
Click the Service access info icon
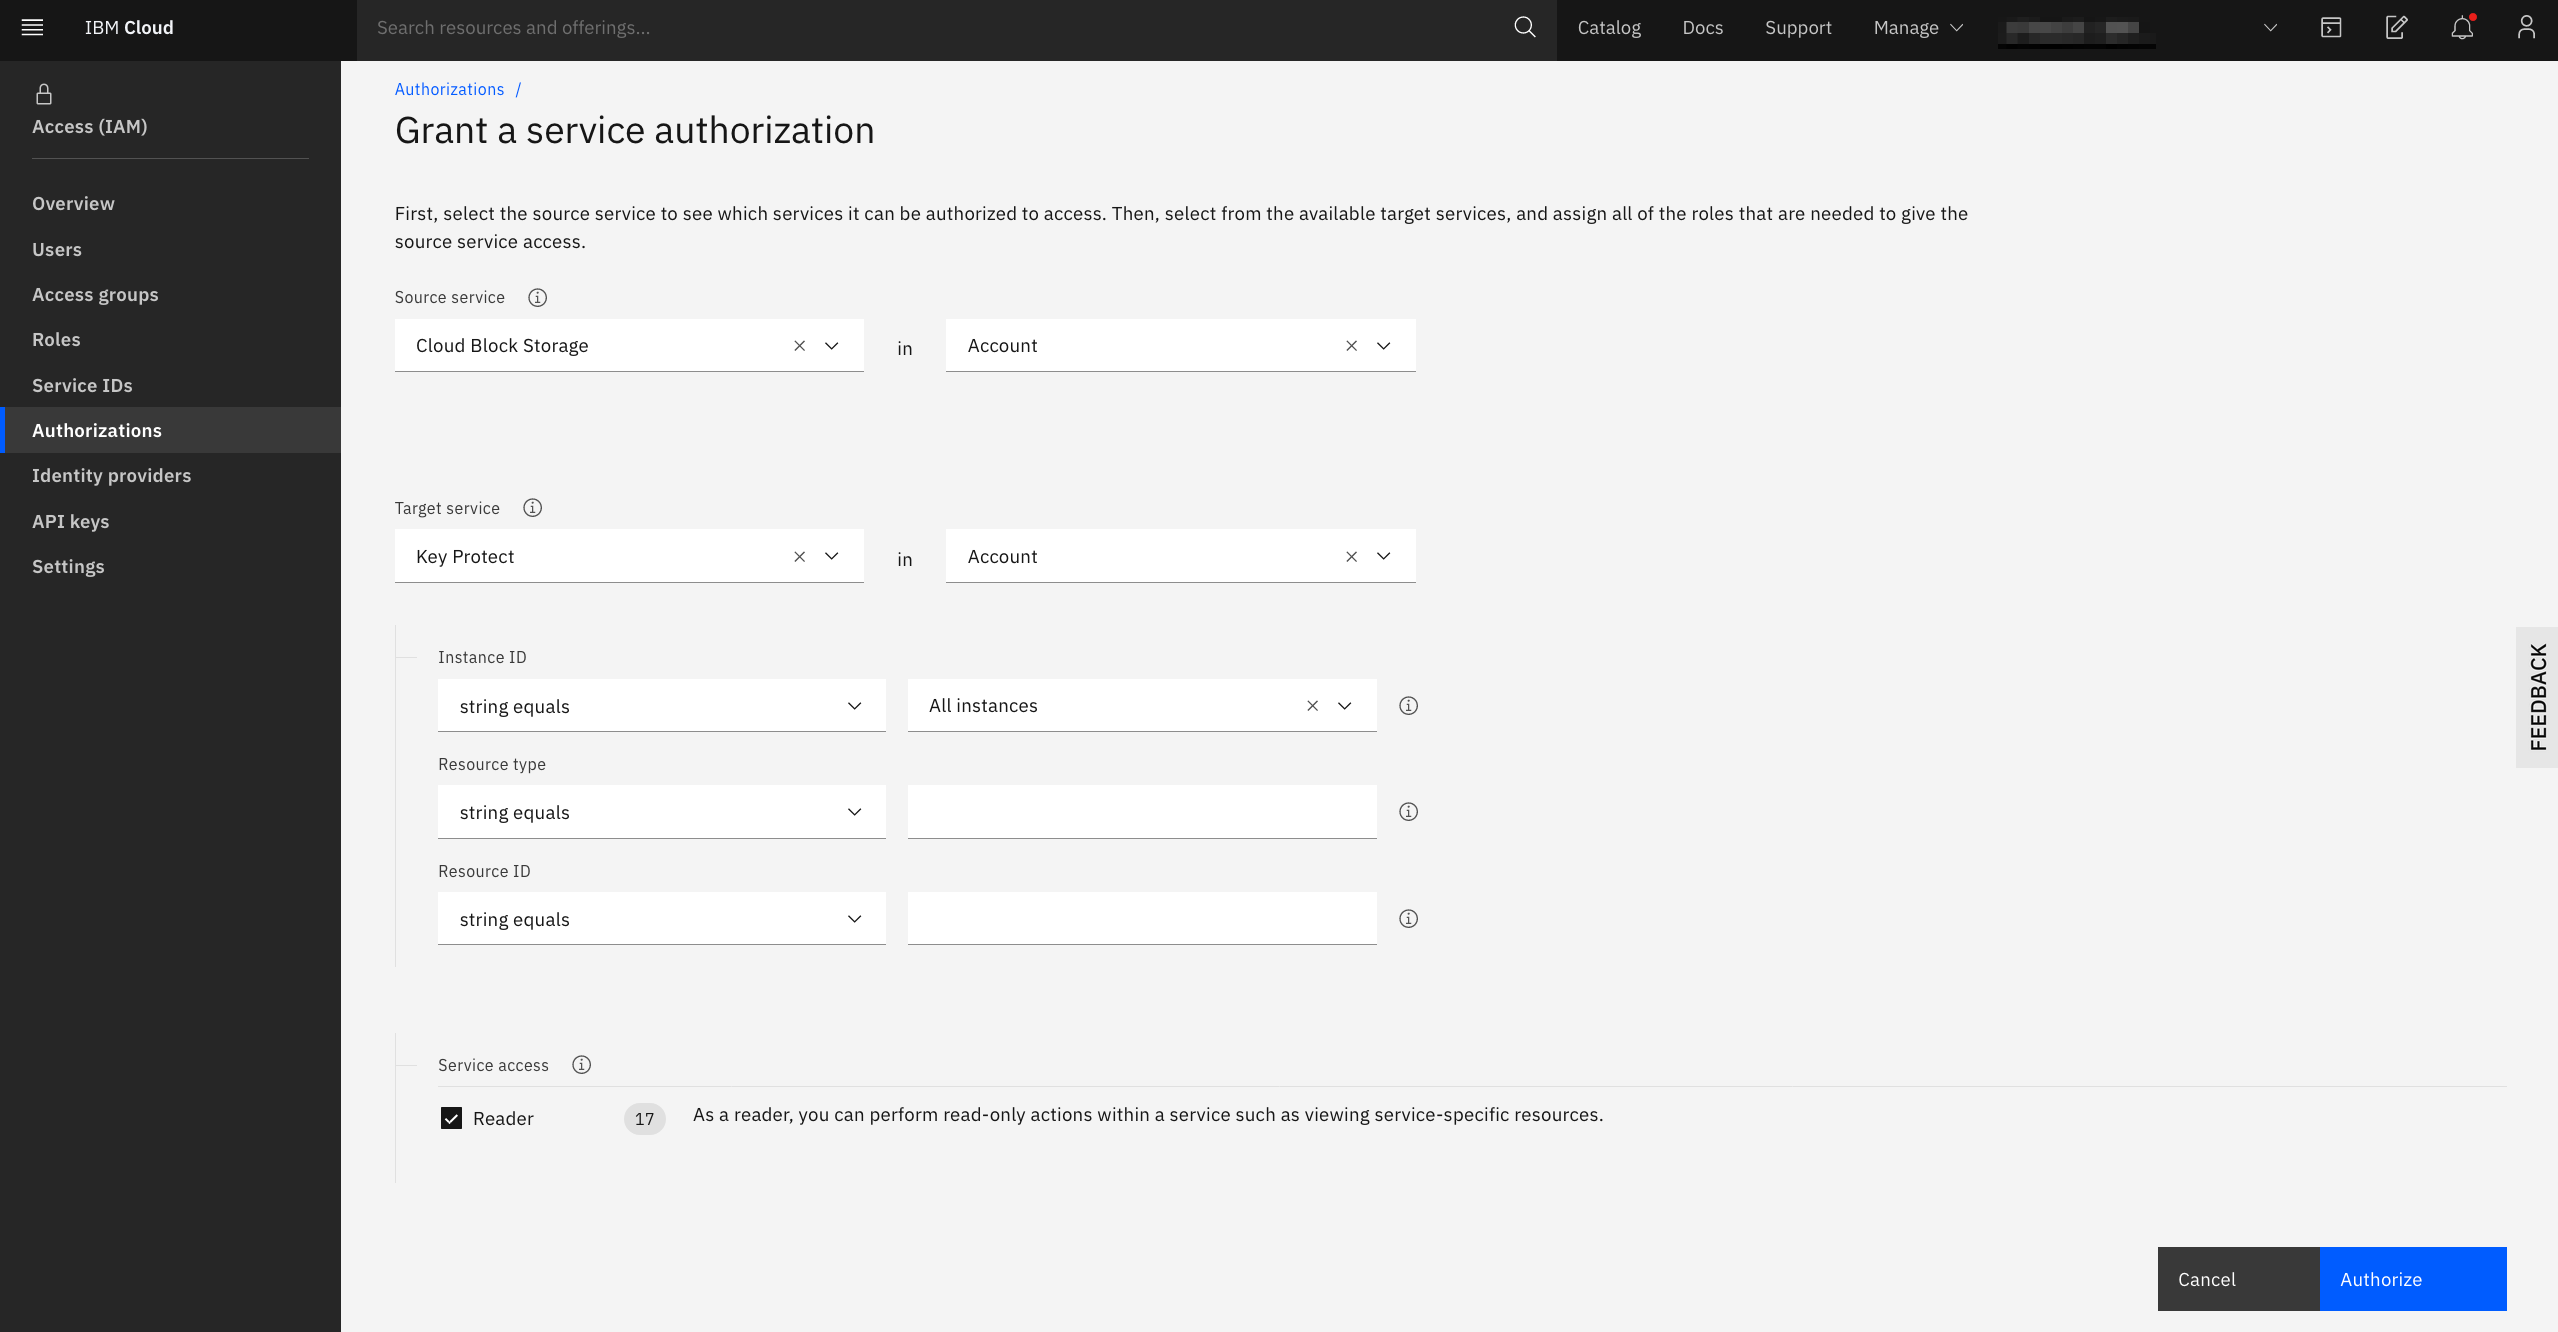[581, 1065]
